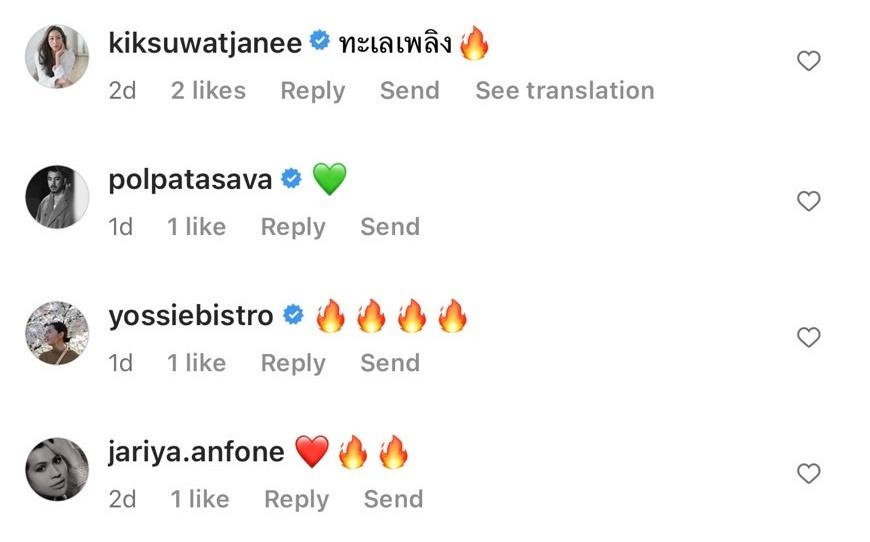Tap heart icon on yossiebistro's comment

(x=808, y=337)
